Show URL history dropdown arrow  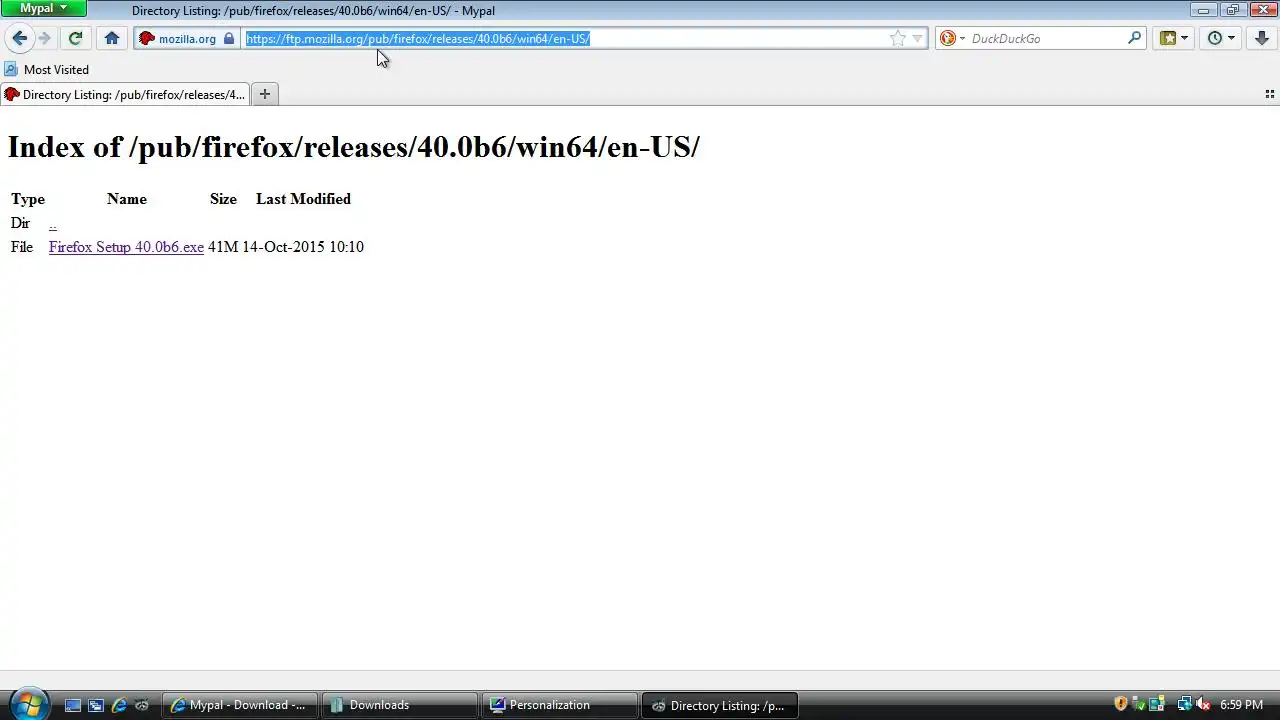(x=918, y=38)
